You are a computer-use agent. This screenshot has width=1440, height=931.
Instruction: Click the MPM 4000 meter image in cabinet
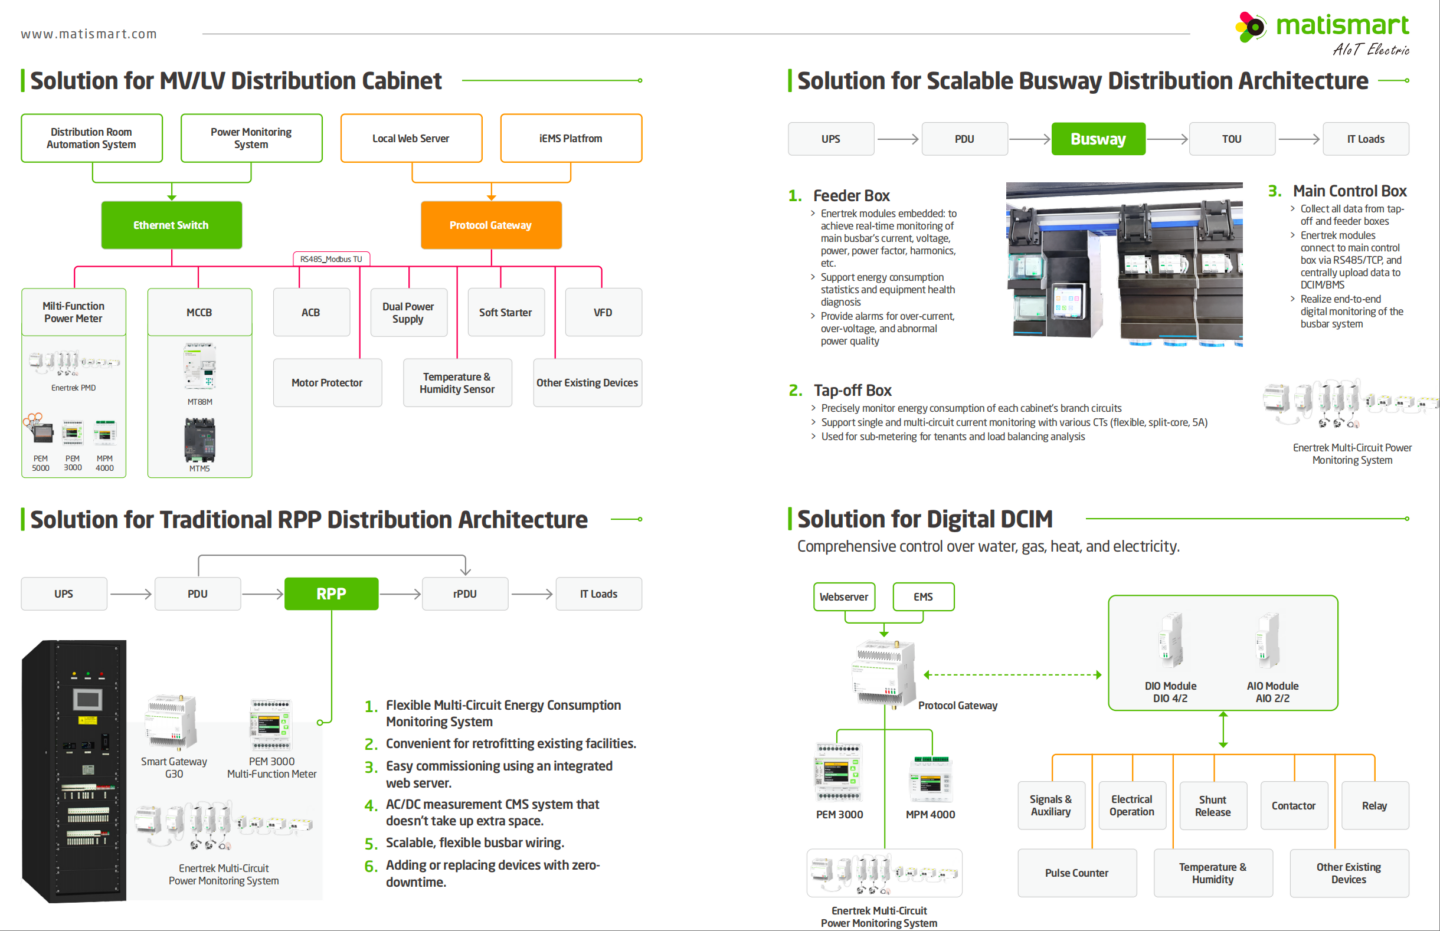click(x=105, y=433)
